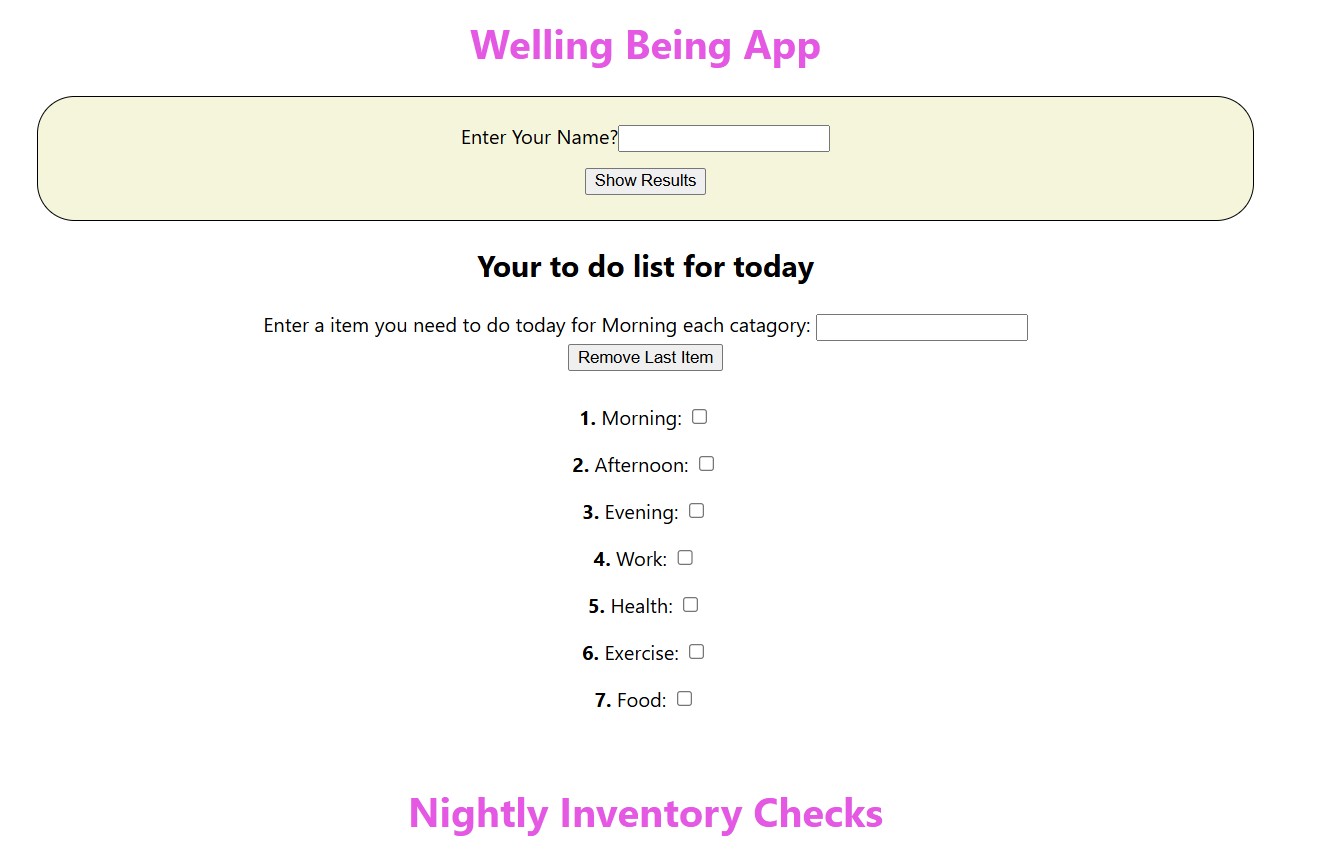The image size is (1326, 852).
Task: Click the Remove Last Item button
Action: (x=645, y=358)
